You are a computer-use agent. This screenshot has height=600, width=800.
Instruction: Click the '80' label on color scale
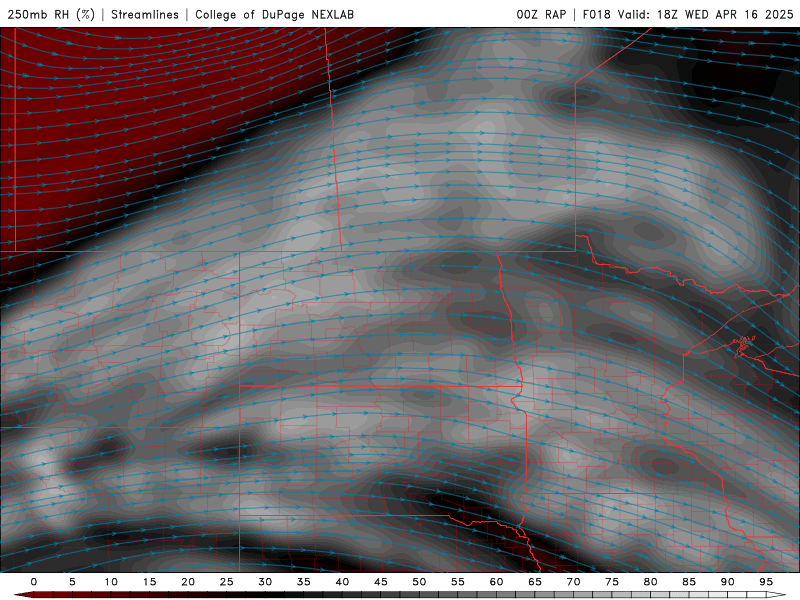coord(650,582)
